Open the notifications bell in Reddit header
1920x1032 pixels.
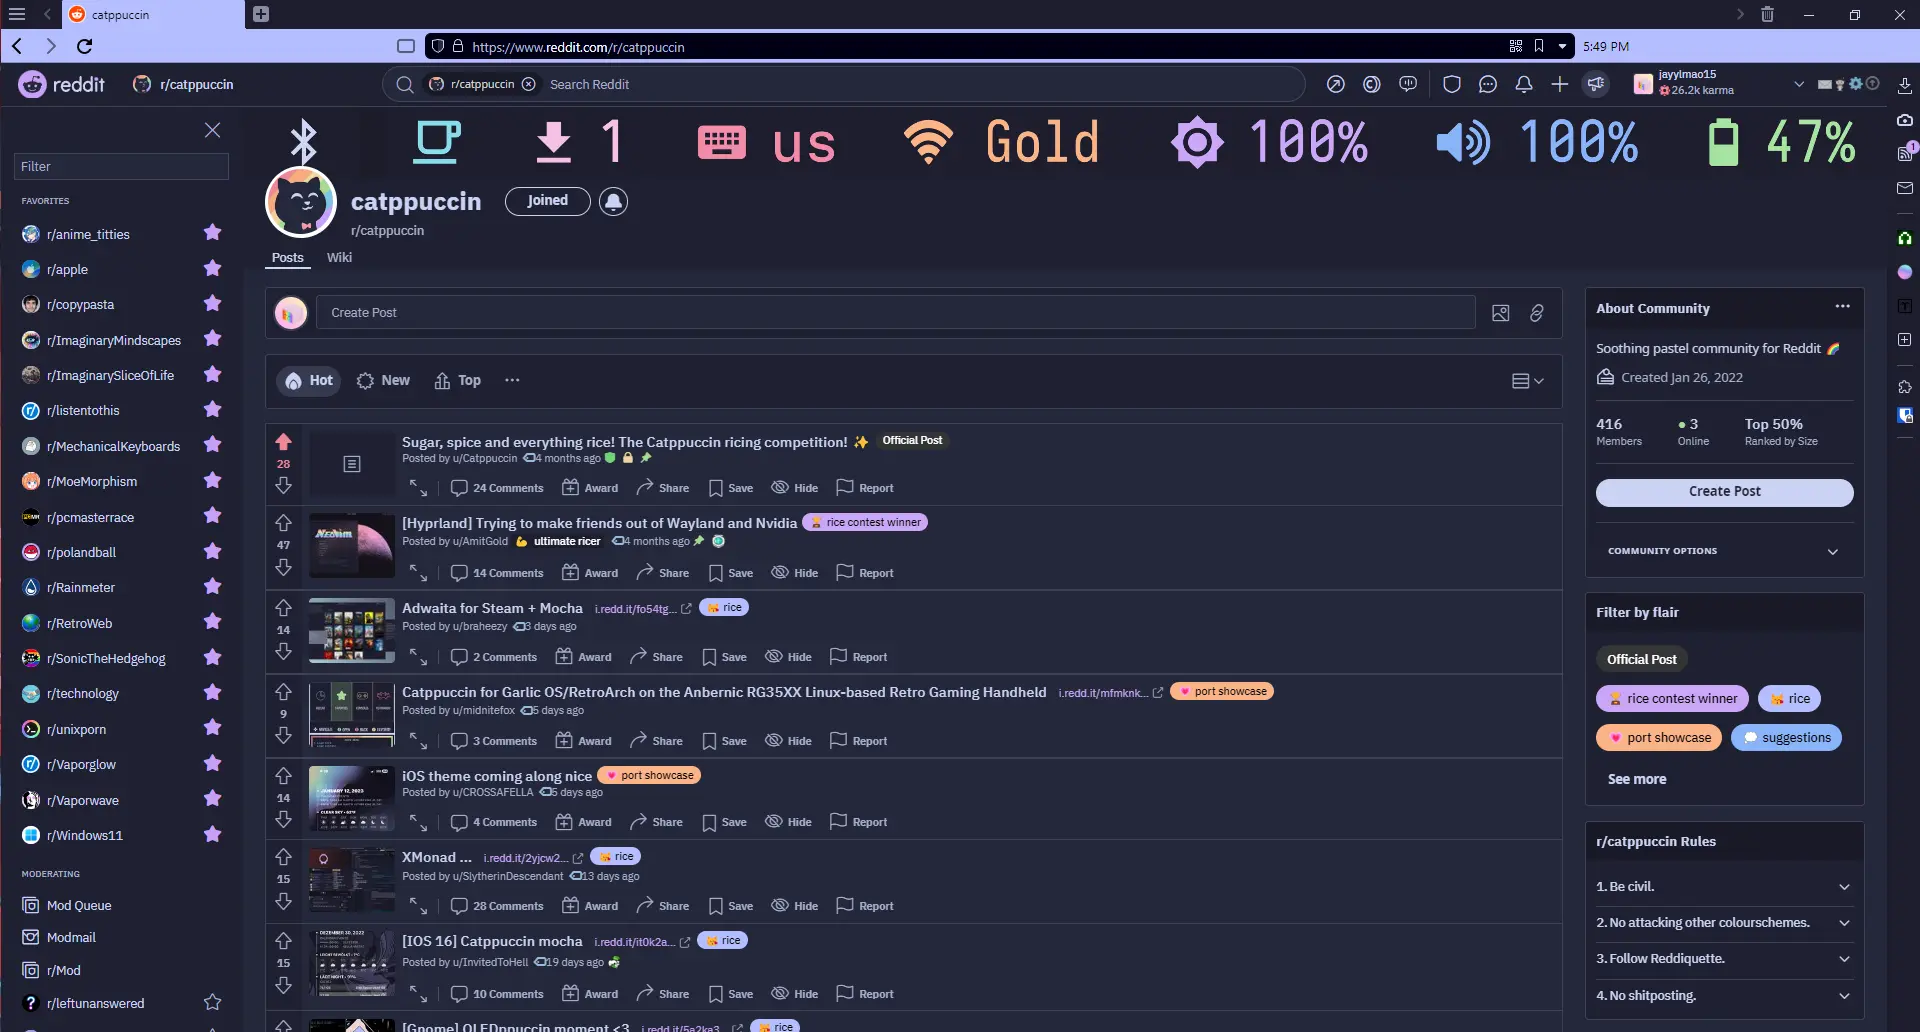coord(1523,85)
